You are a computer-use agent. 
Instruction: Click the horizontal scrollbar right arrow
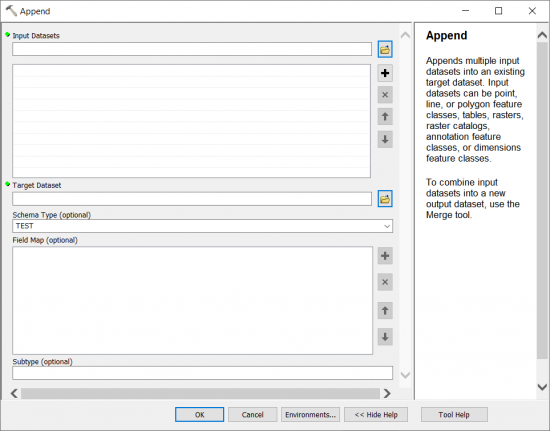387,393
